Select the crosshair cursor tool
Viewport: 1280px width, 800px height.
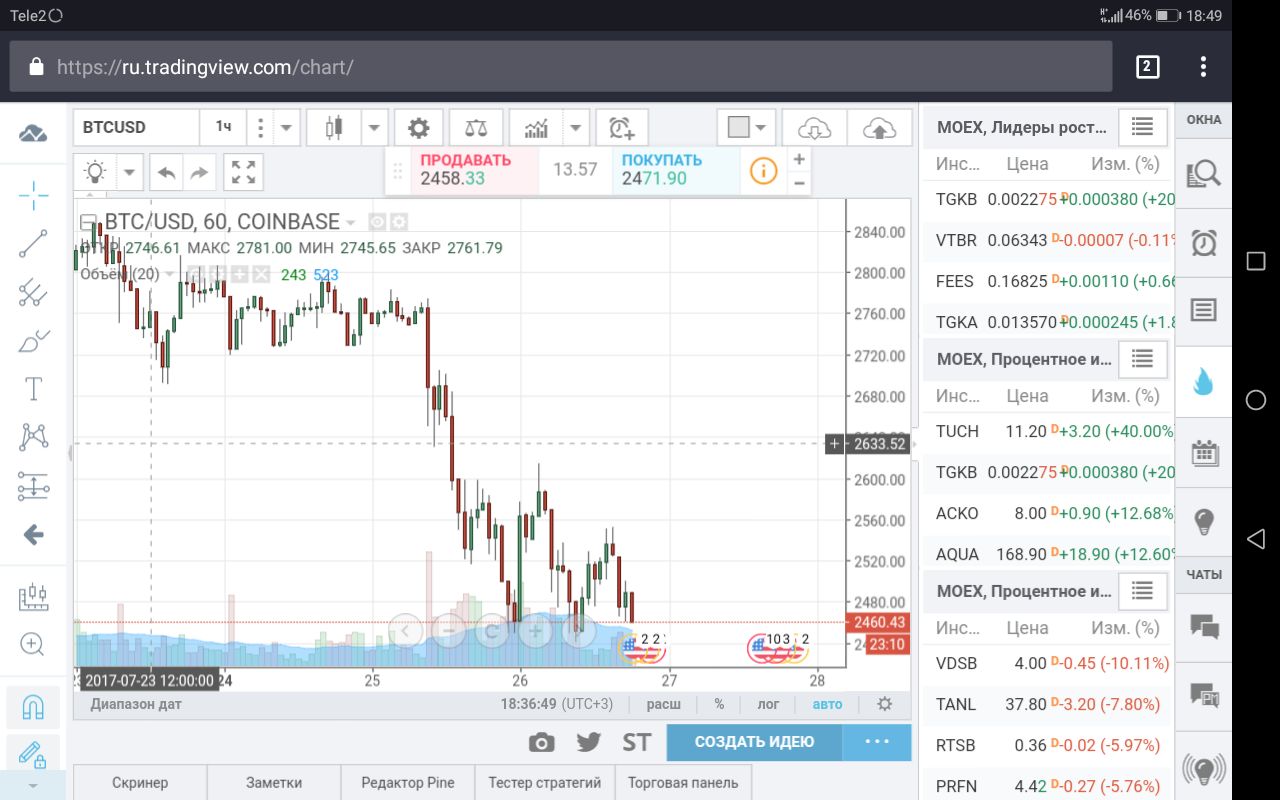[x=33, y=196]
